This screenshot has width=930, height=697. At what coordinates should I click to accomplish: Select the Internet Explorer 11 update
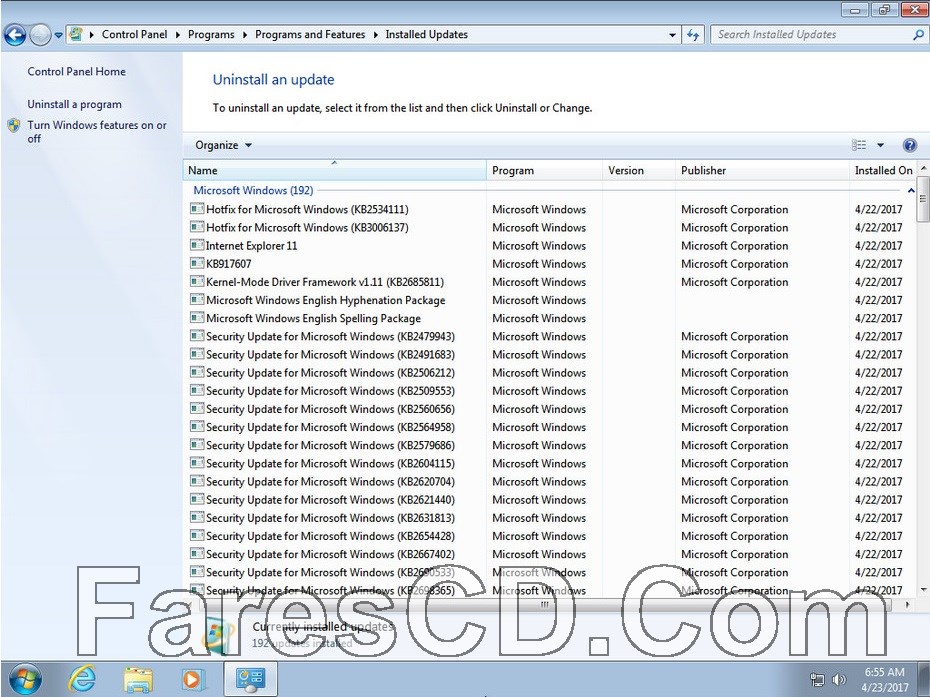pos(251,246)
